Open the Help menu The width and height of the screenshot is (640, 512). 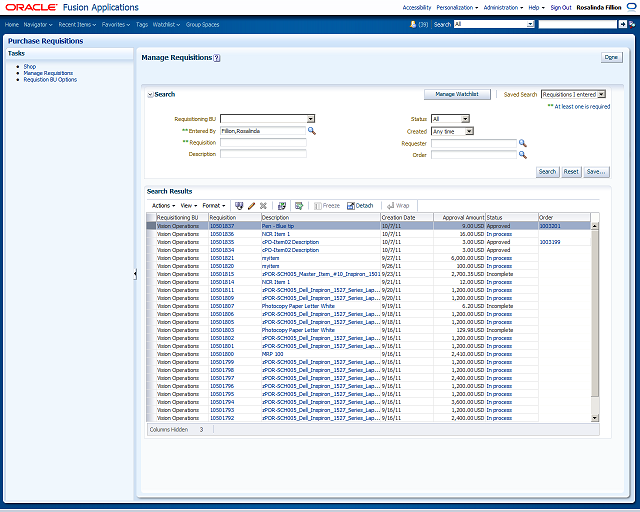click(536, 7)
